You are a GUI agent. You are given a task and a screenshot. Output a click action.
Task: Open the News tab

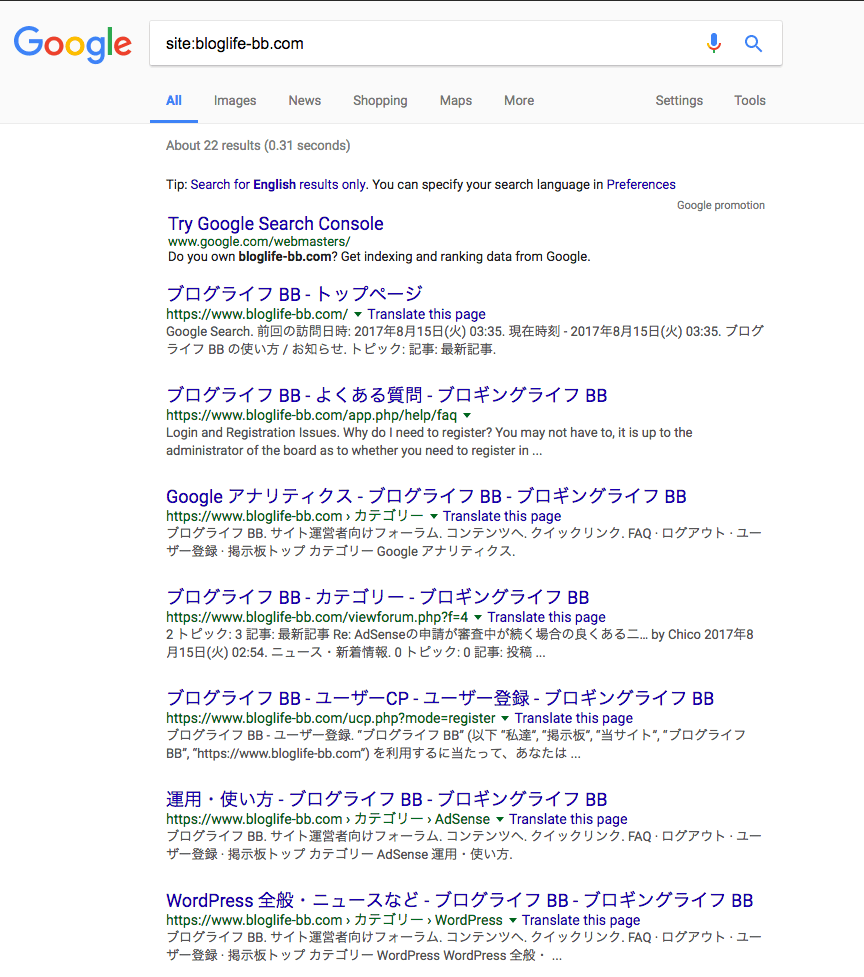pos(305,100)
